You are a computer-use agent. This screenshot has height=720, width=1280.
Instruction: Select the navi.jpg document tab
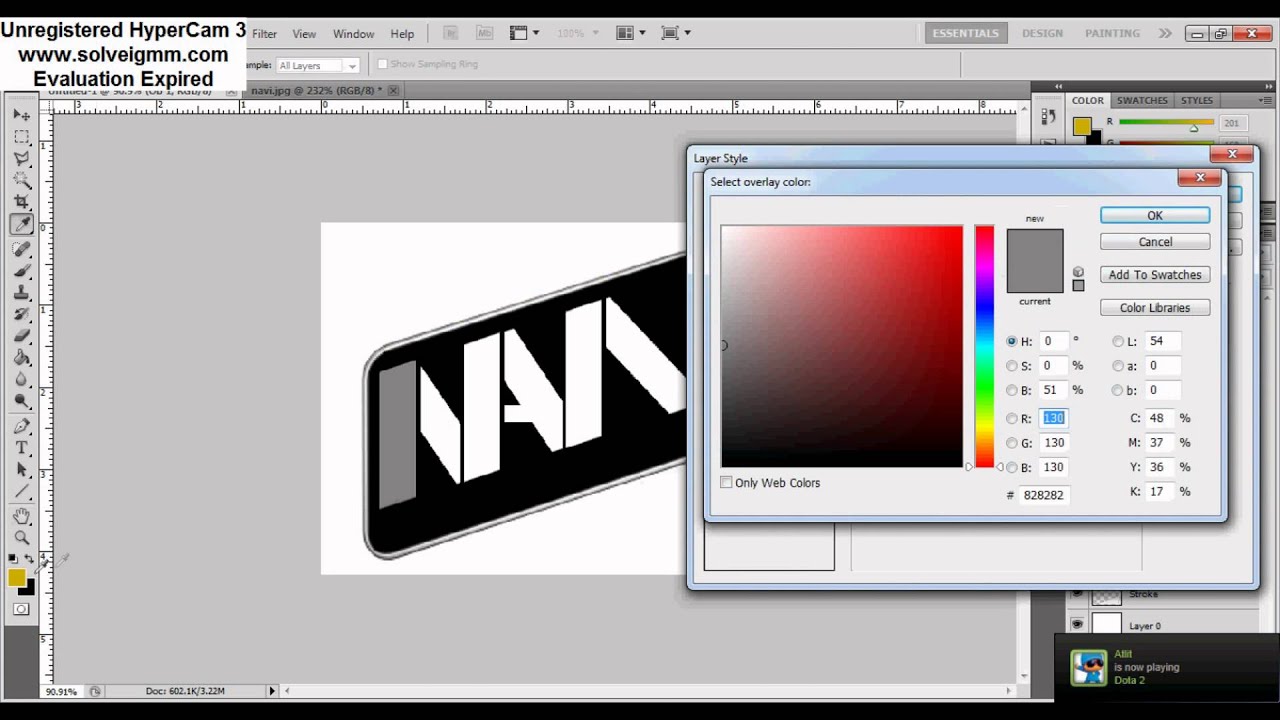[318, 90]
